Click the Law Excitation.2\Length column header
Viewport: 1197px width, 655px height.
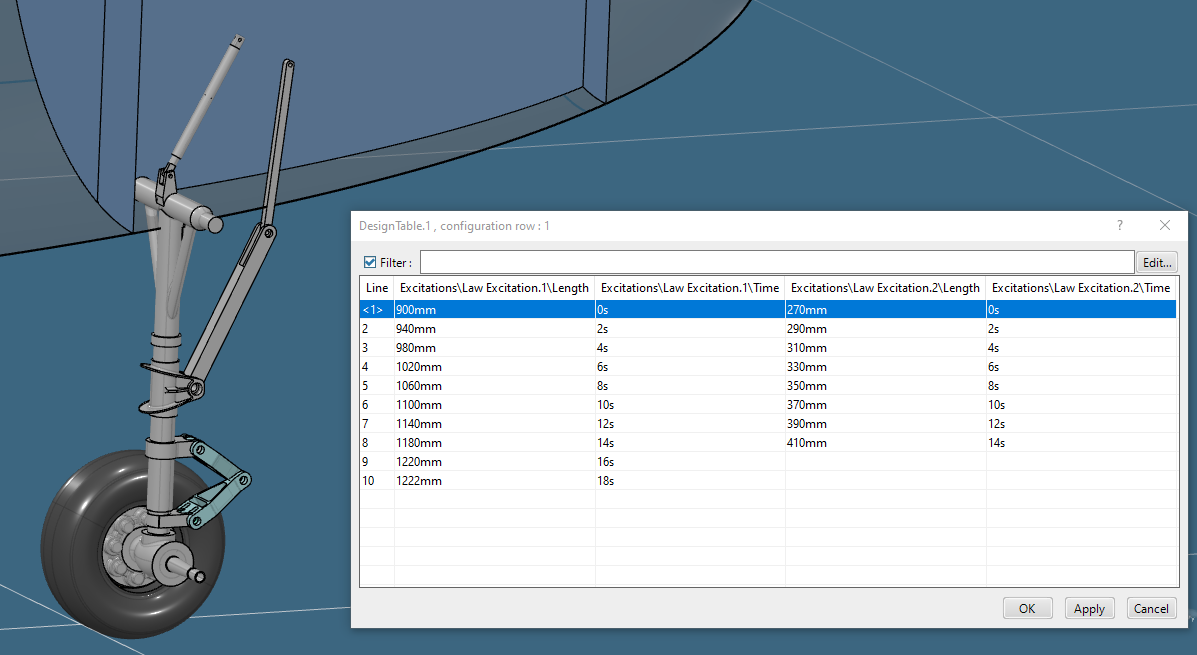[885, 288]
